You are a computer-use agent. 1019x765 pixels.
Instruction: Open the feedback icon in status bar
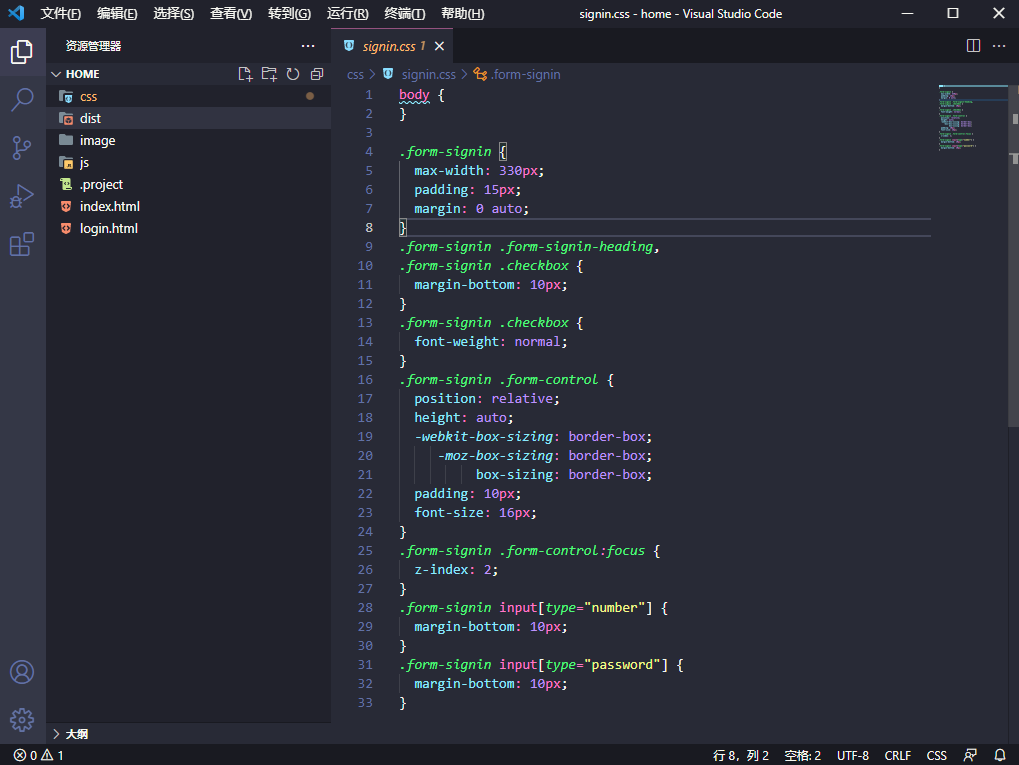click(970, 755)
